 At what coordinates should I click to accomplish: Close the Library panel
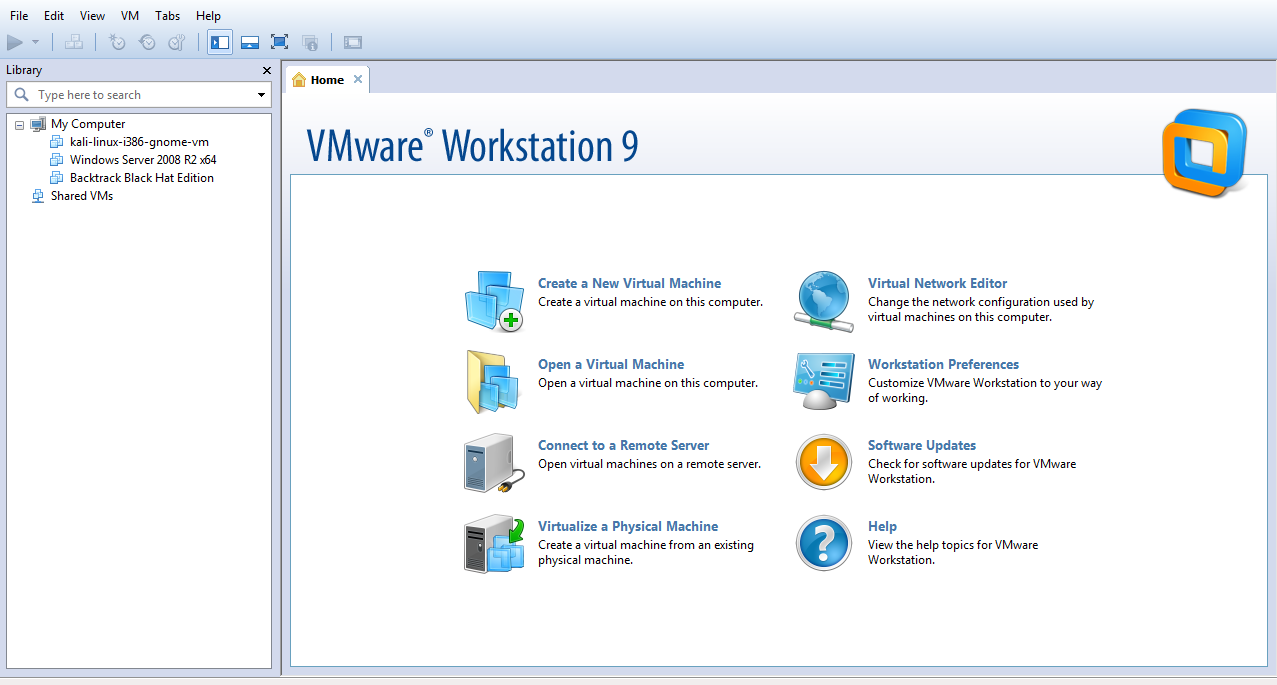[267, 70]
